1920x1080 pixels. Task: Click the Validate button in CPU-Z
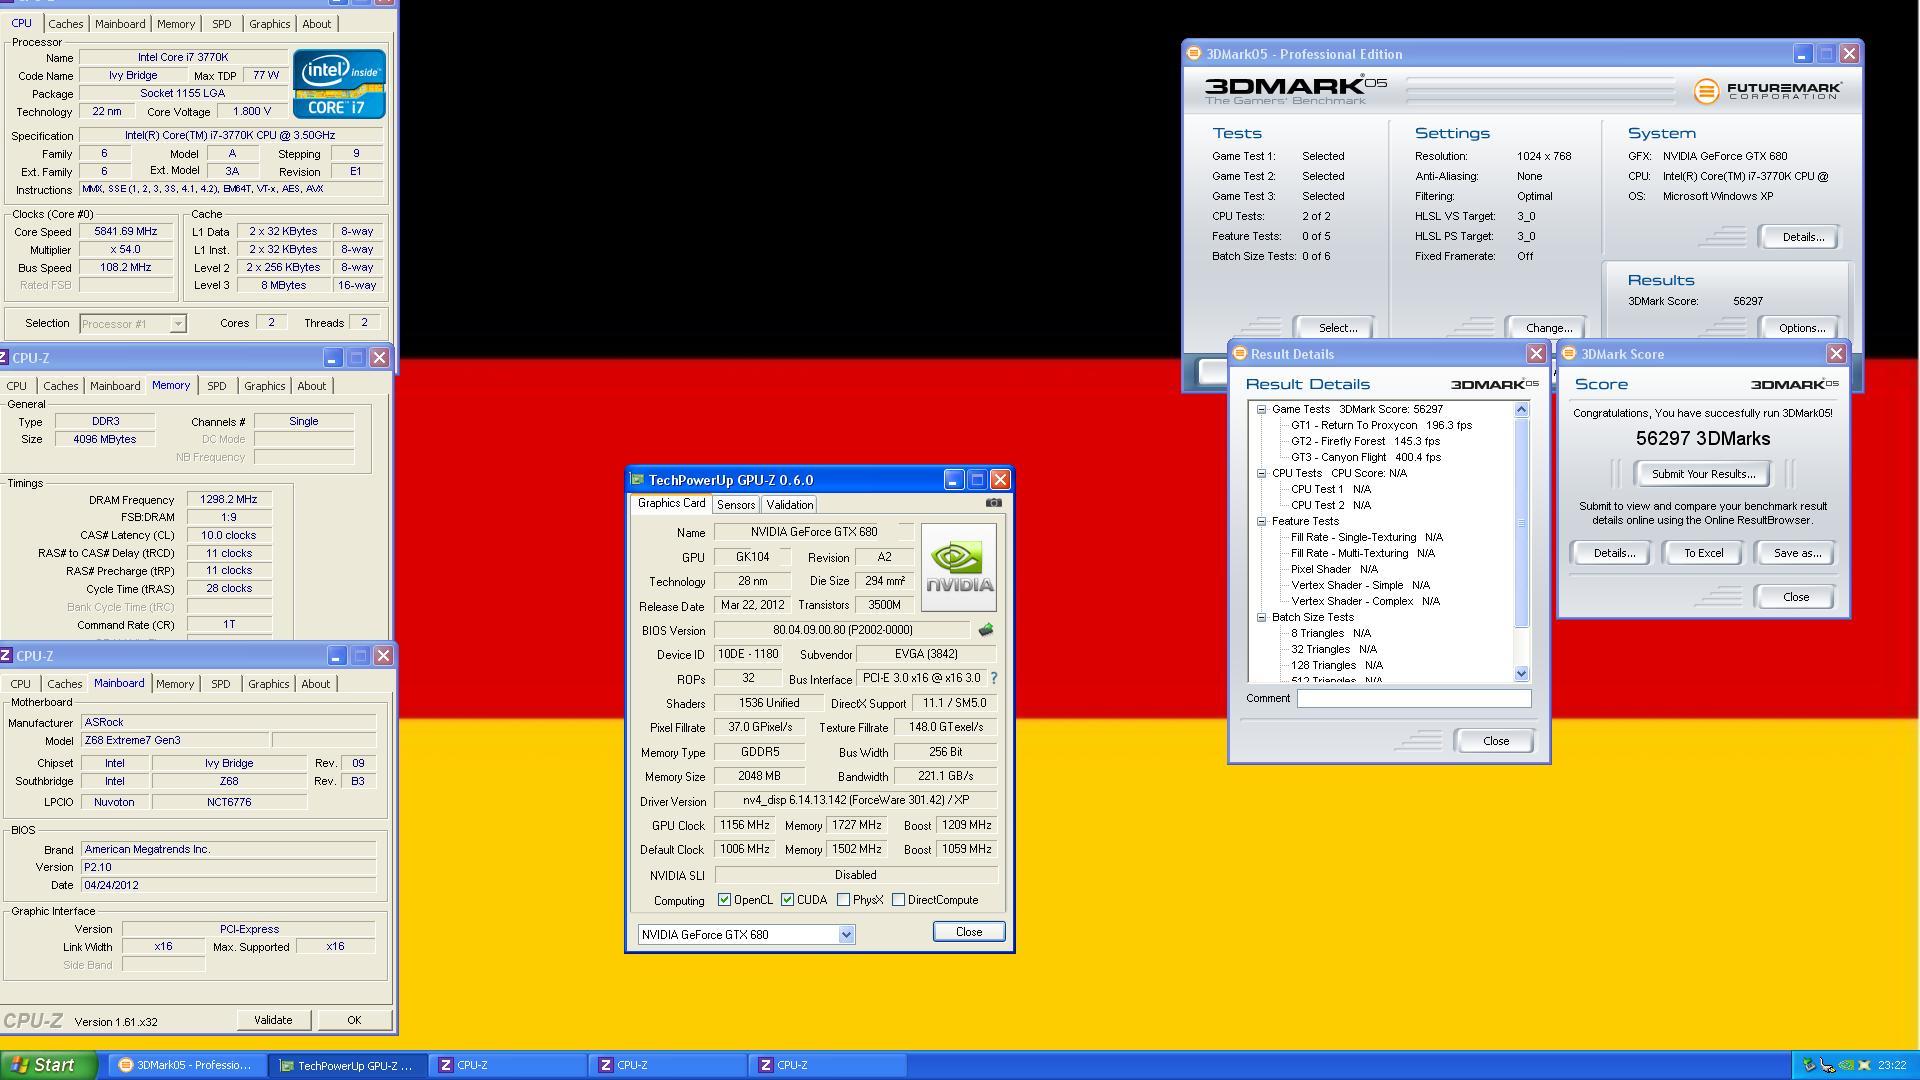[273, 1020]
